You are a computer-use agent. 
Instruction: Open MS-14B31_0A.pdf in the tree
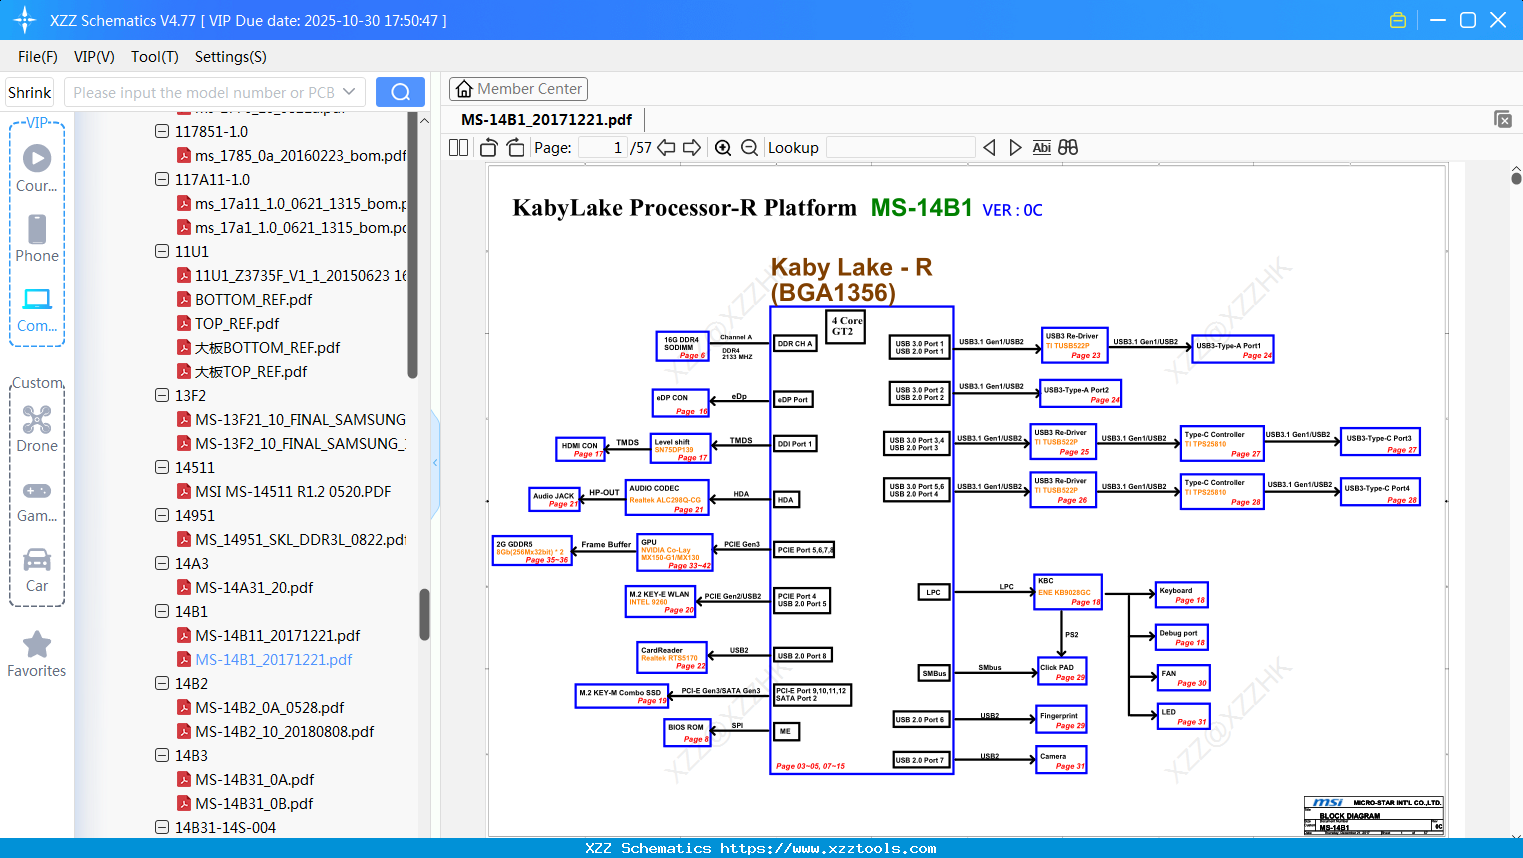[x=254, y=779]
